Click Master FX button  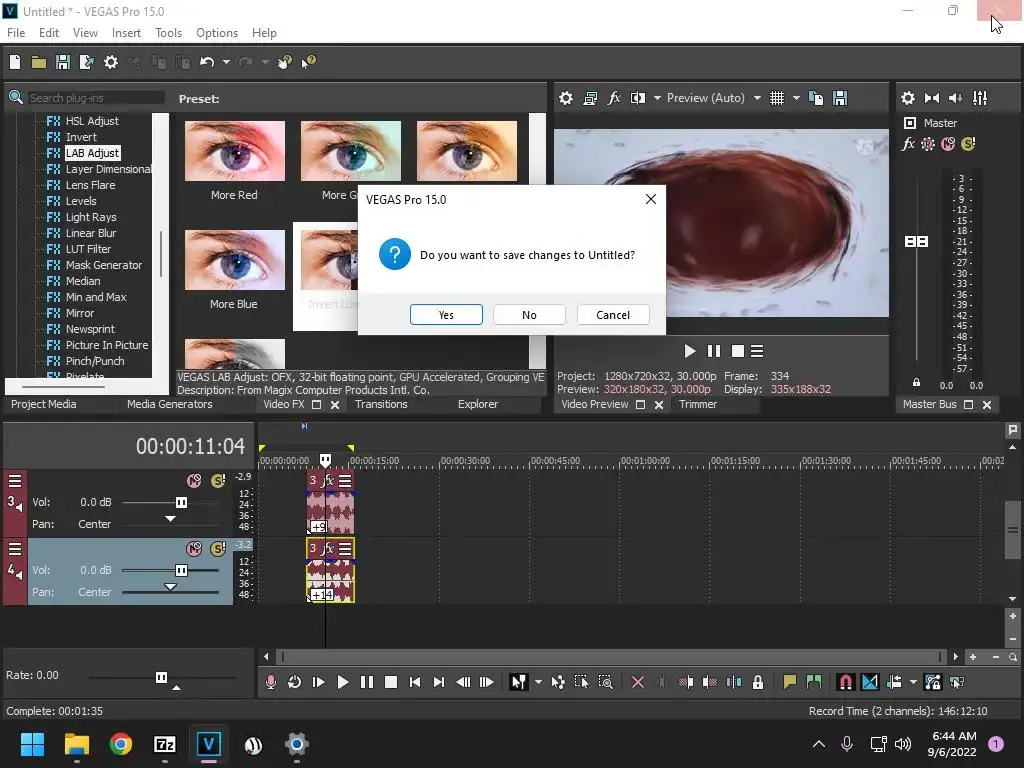click(908, 144)
